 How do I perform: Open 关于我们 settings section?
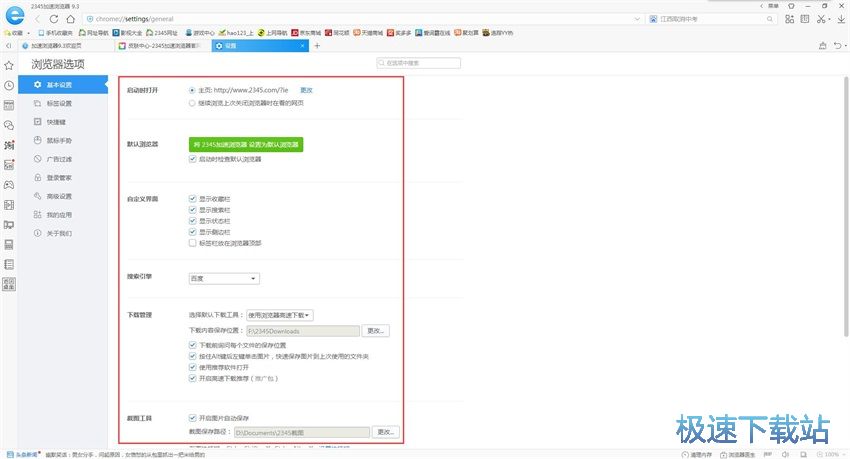(63, 234)
